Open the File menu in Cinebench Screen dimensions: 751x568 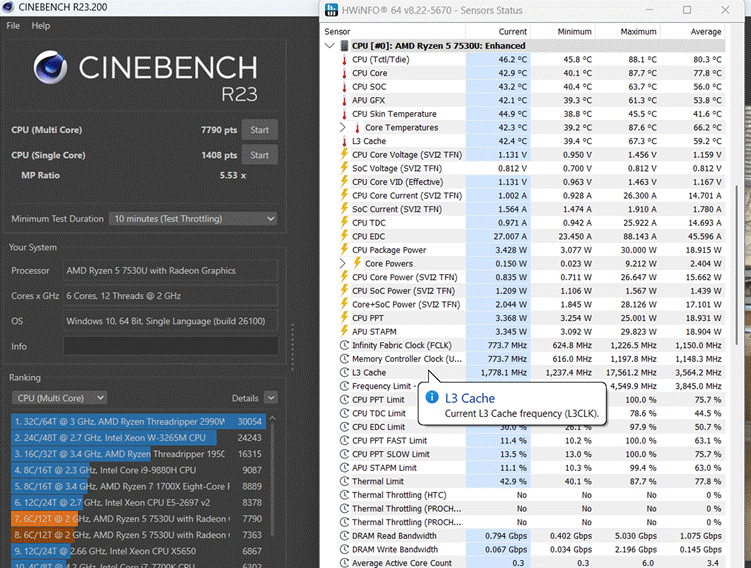click(13, 26)
